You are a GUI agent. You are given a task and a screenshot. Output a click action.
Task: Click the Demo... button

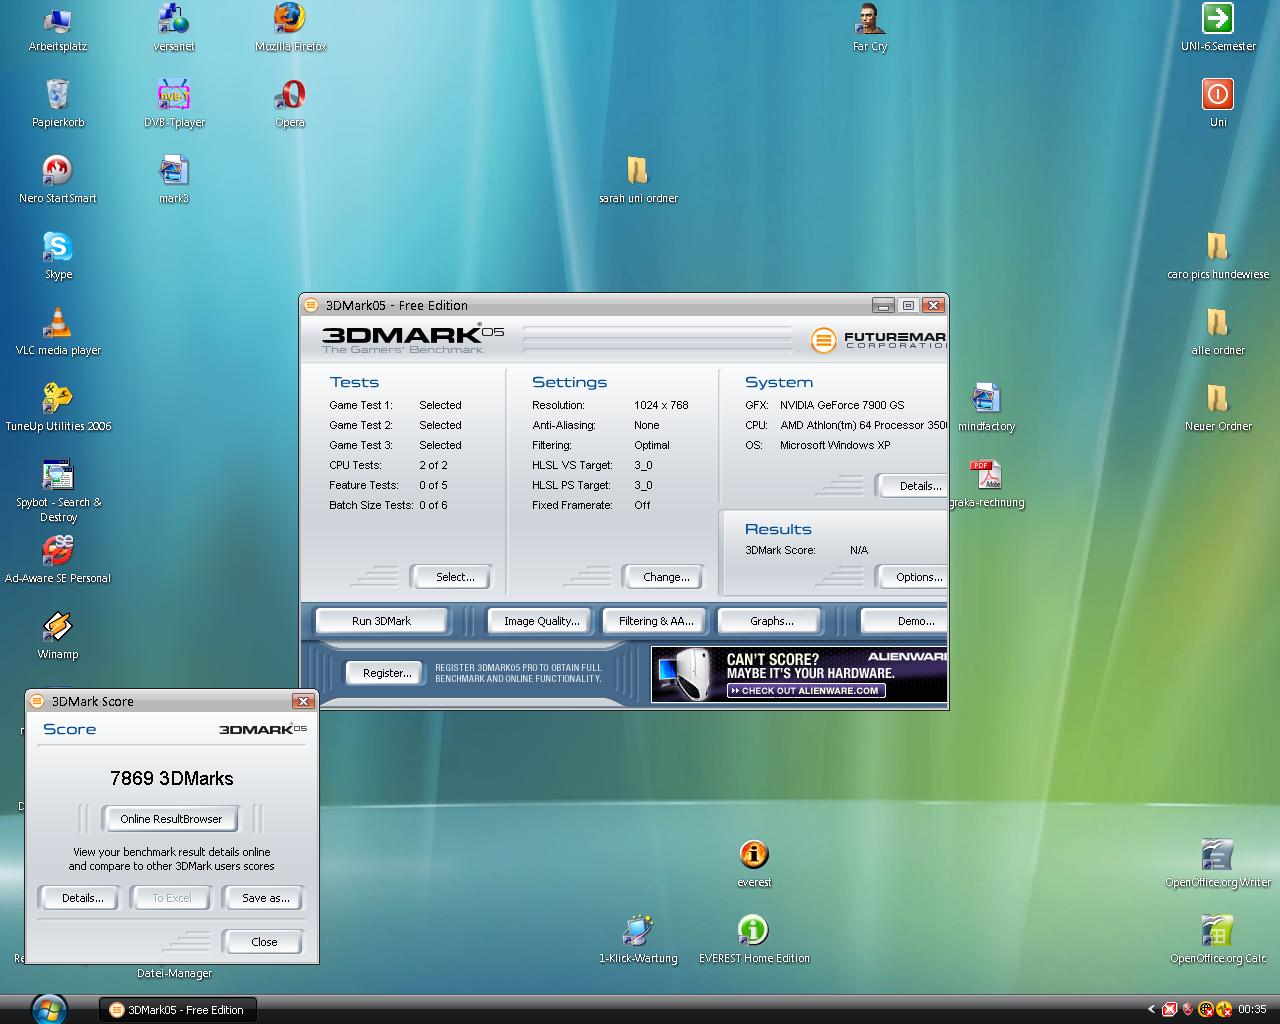coord(906,621)
